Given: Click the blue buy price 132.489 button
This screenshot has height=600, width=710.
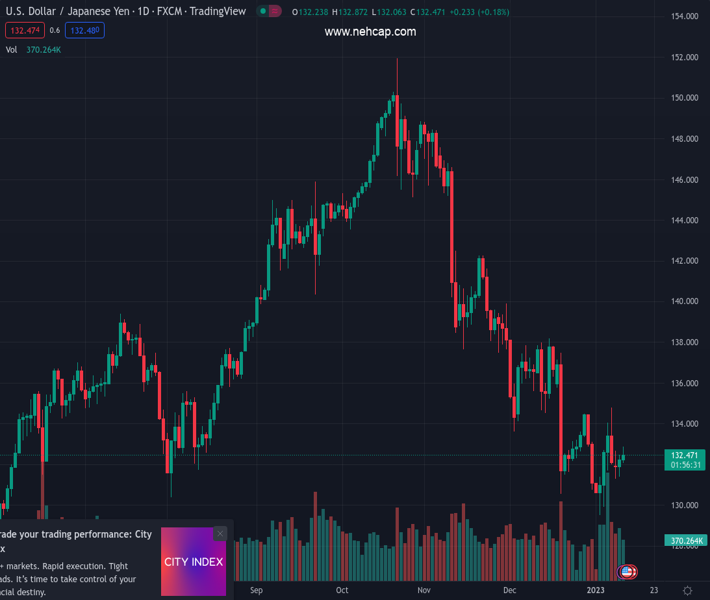Looking at the screenshot, I should [x=85, y=31].
